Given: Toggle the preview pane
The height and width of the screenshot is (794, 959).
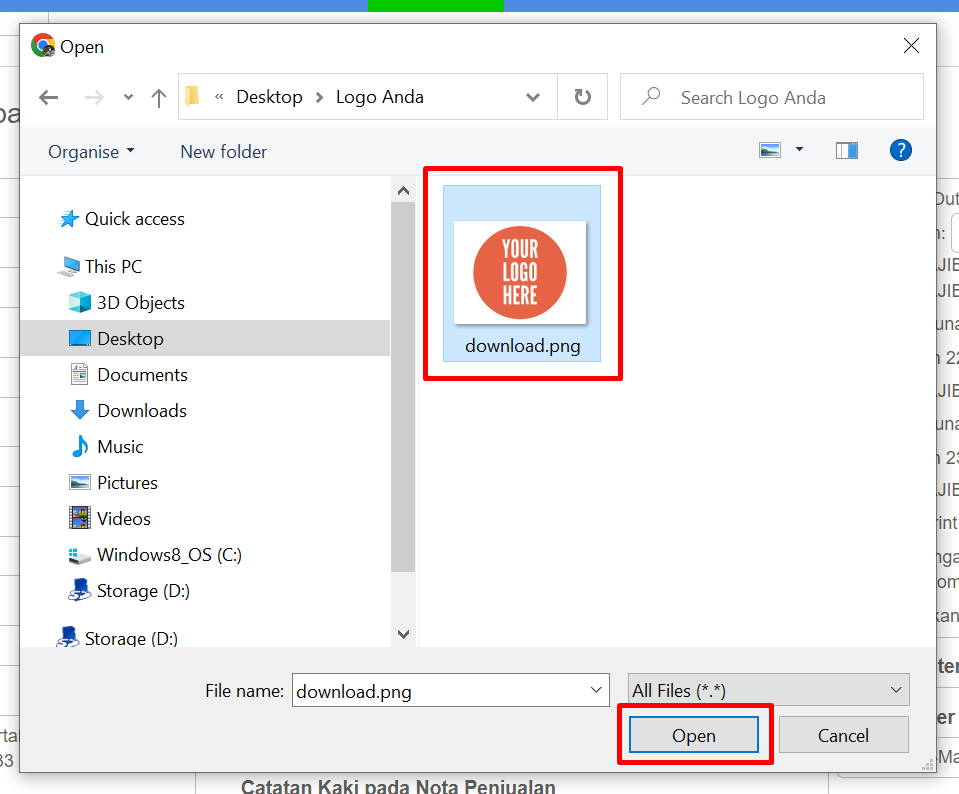Looking at the screenshot, I should click(x=847, y=150).
